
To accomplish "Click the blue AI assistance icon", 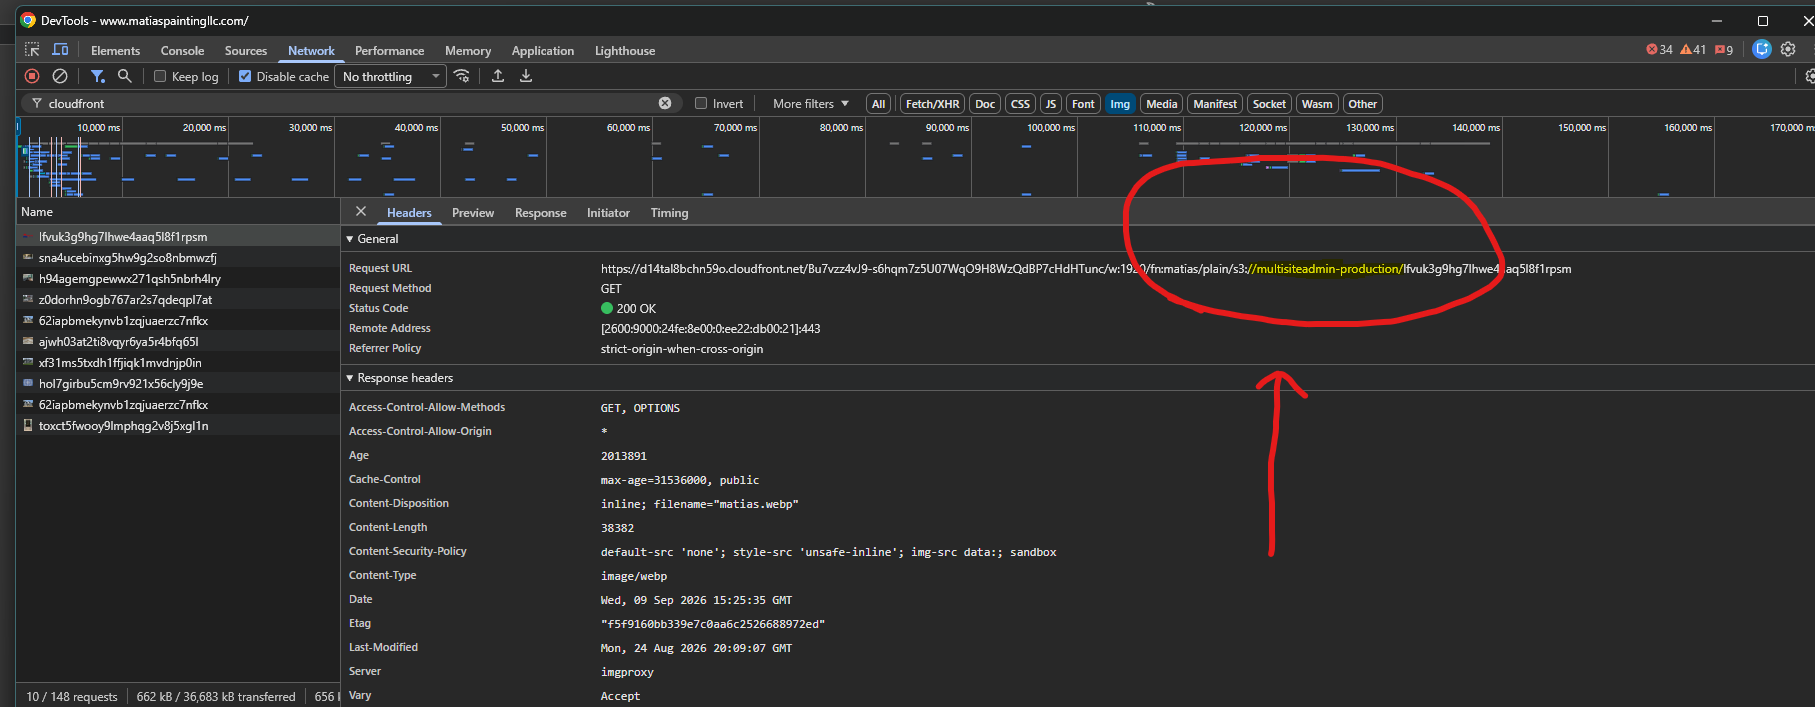I will coord(1762,49).
